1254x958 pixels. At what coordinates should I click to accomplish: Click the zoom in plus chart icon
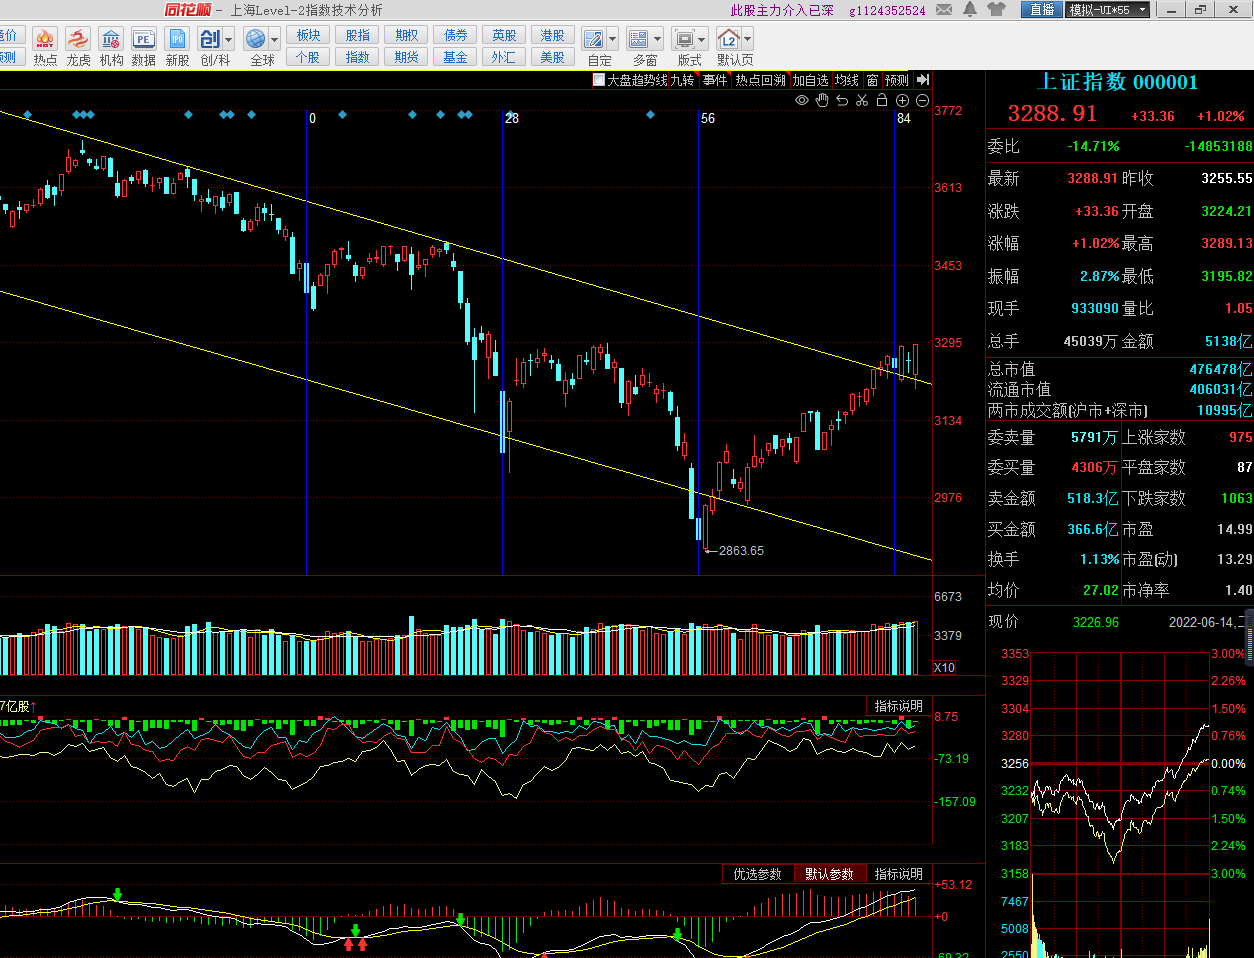902,100
